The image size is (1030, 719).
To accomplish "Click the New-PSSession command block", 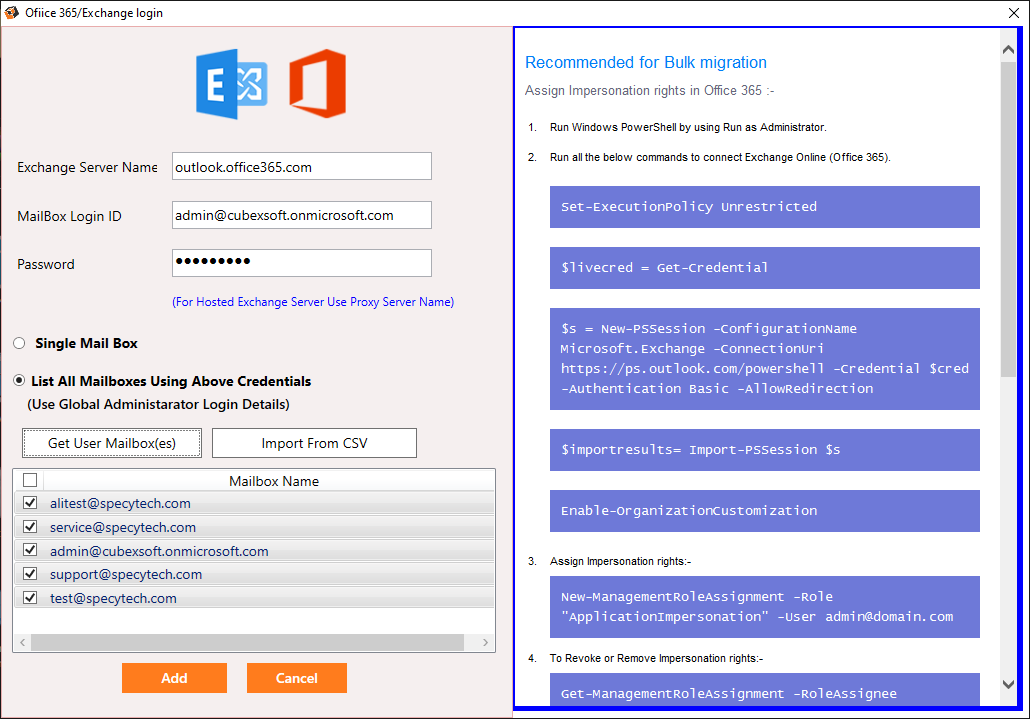I will click(x=765, y=359).
